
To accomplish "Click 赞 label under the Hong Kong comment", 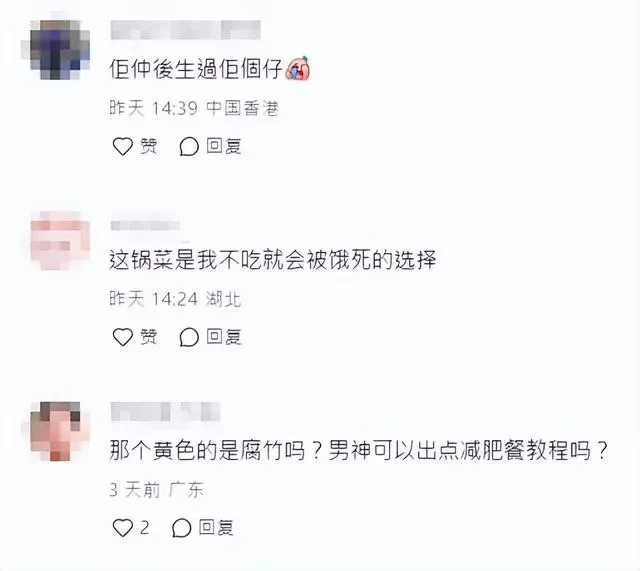I will (149, 146).
